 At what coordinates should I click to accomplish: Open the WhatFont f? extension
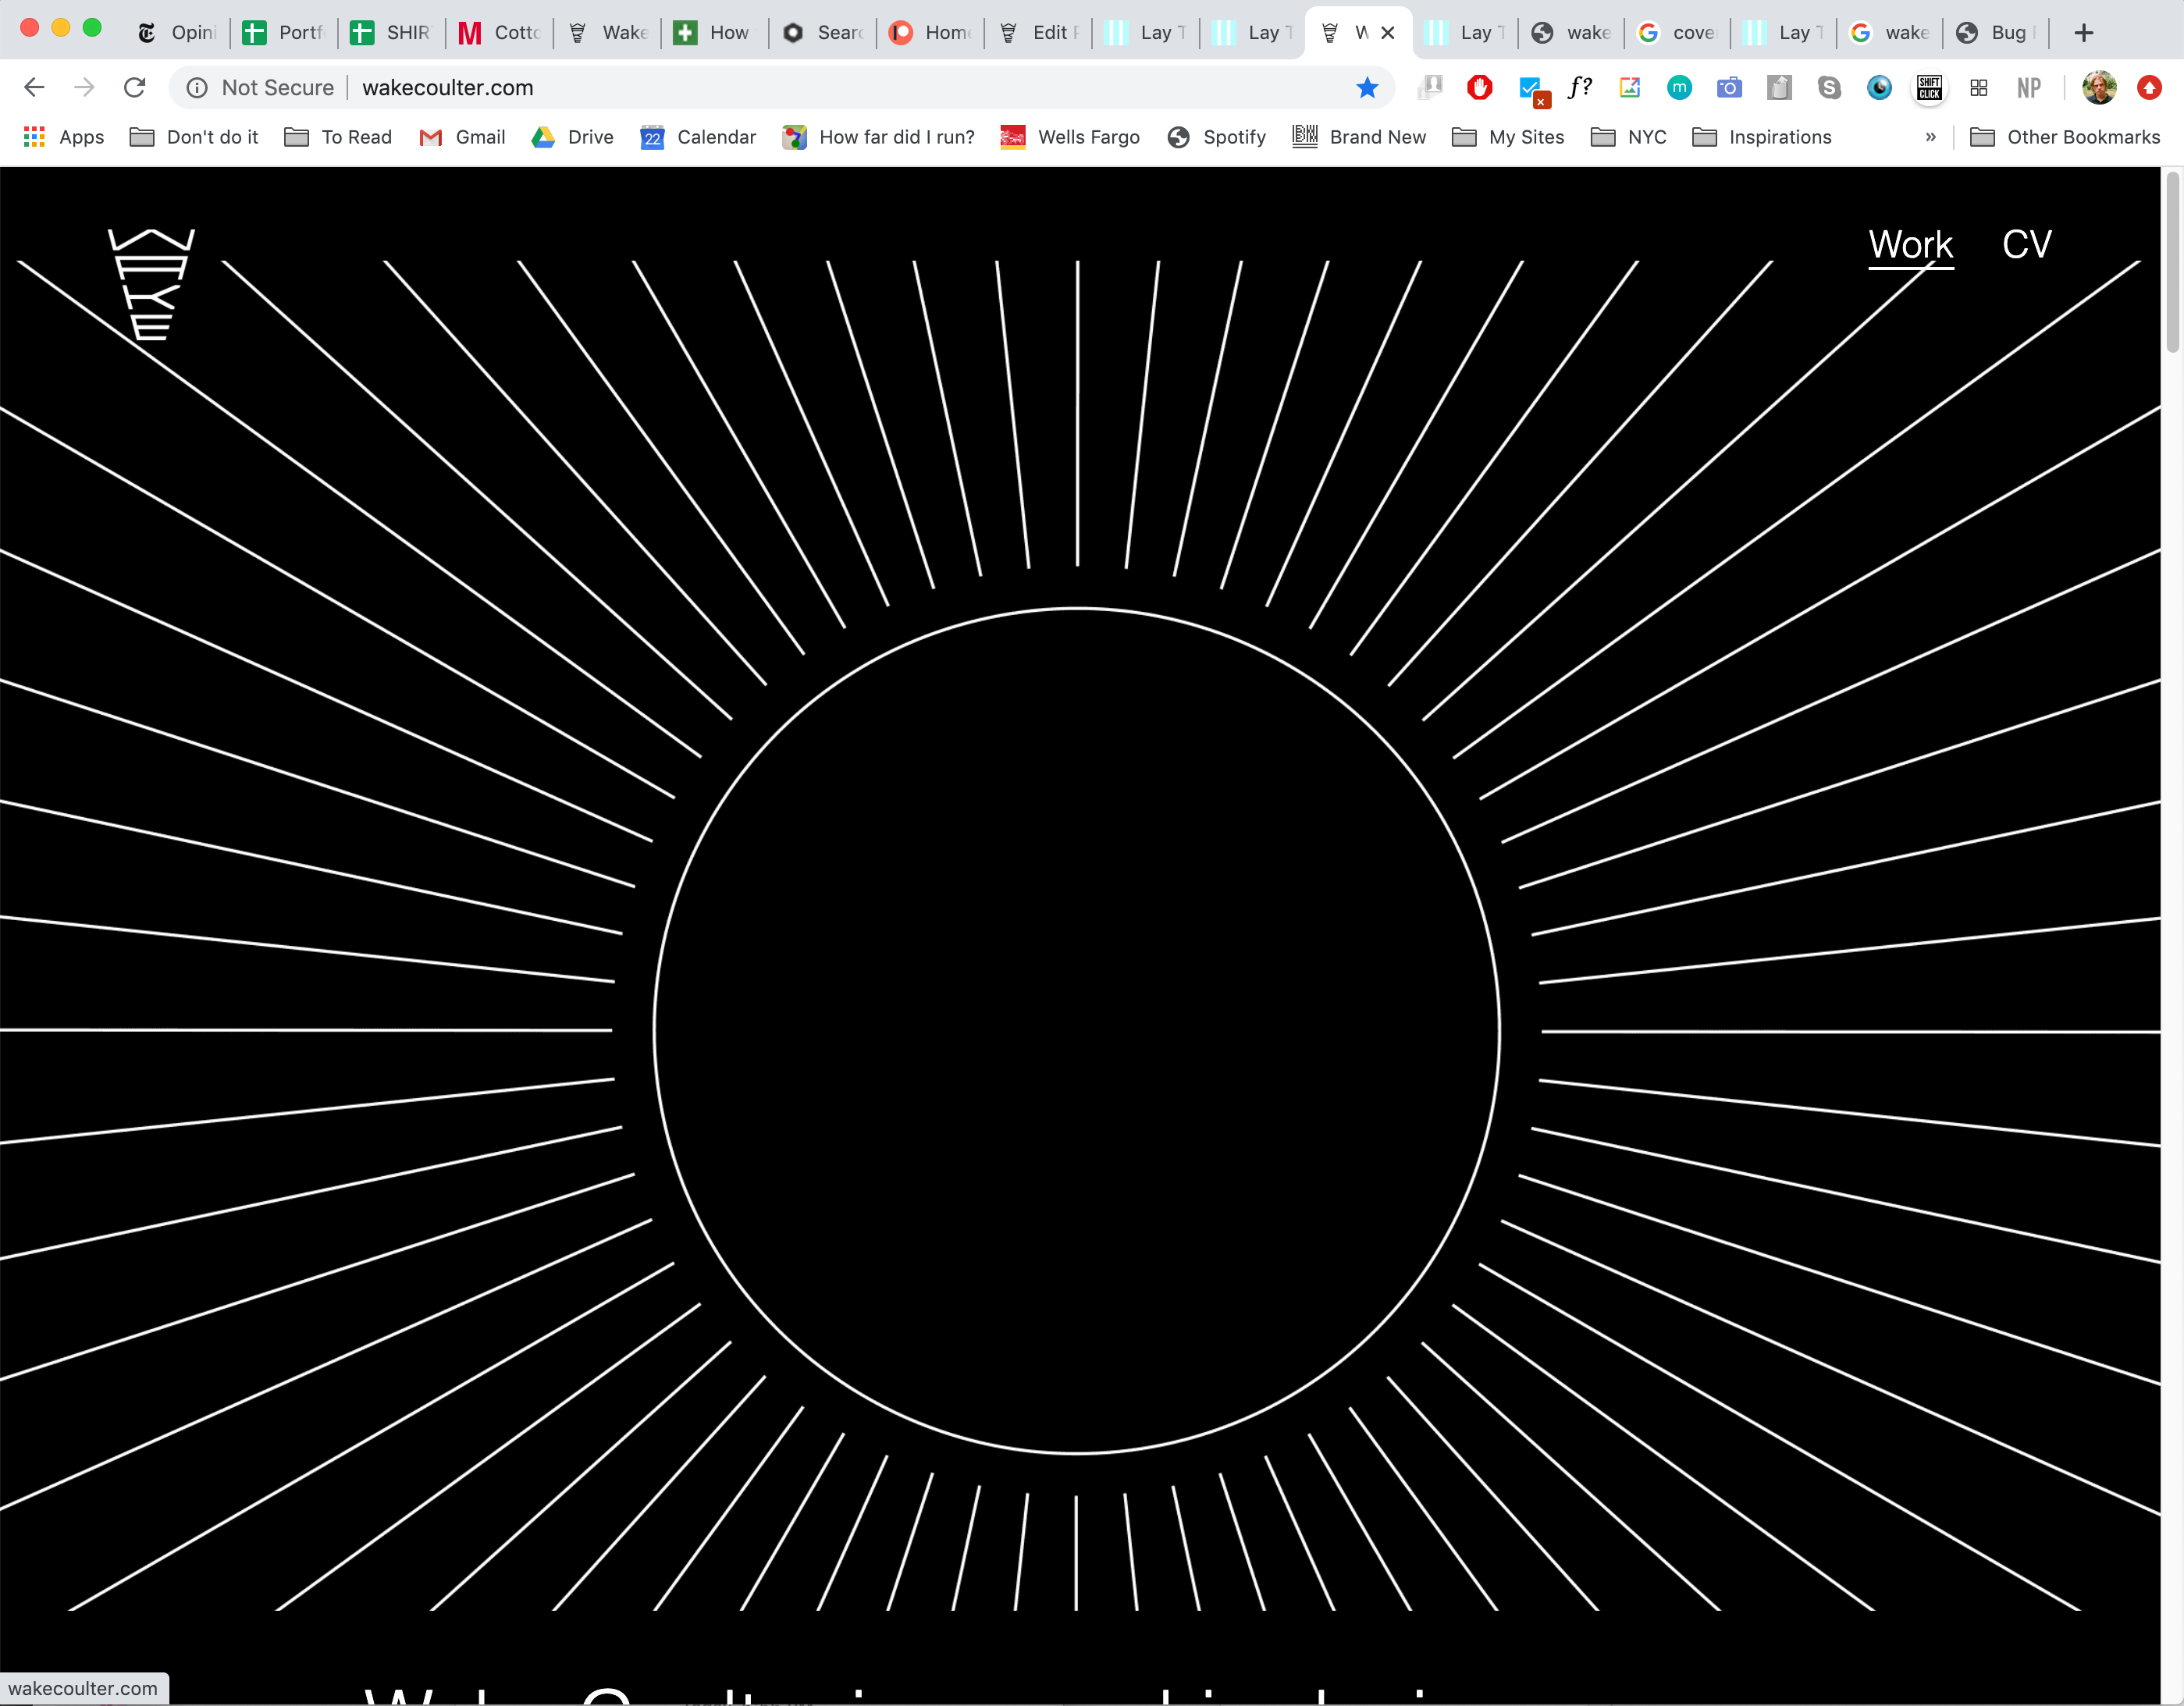coord(1579,88)
